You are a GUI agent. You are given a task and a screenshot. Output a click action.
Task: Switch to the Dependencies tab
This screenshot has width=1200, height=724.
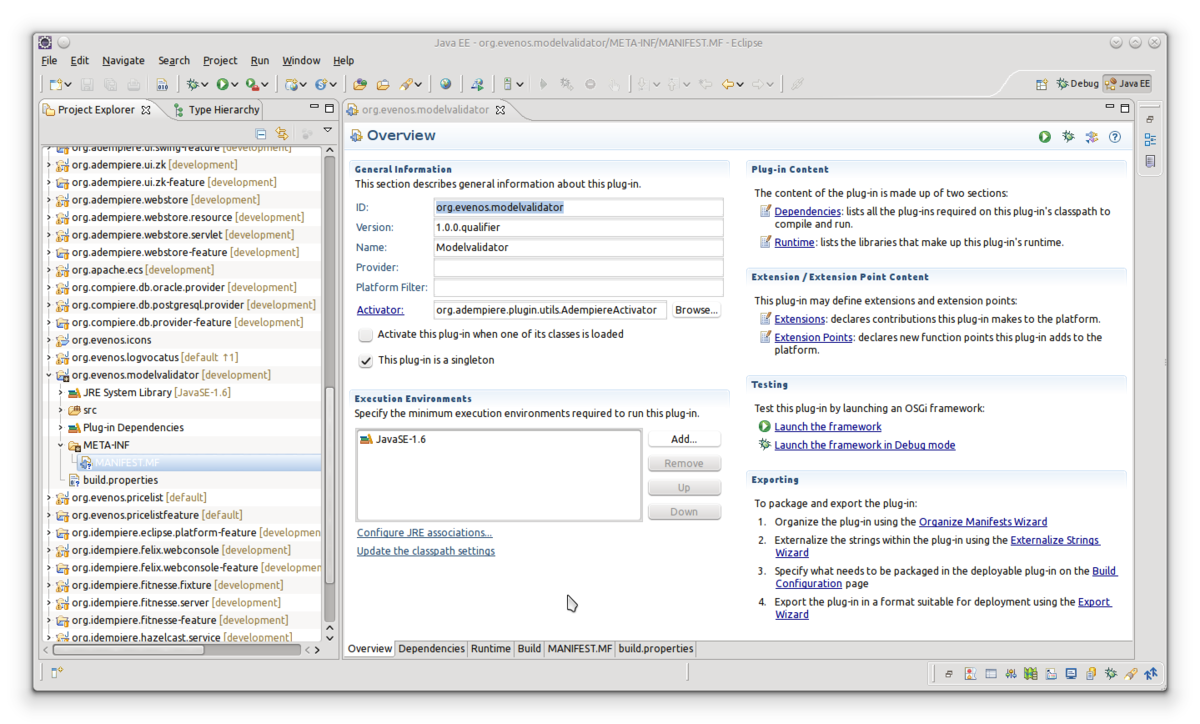(x=431, y=649)
